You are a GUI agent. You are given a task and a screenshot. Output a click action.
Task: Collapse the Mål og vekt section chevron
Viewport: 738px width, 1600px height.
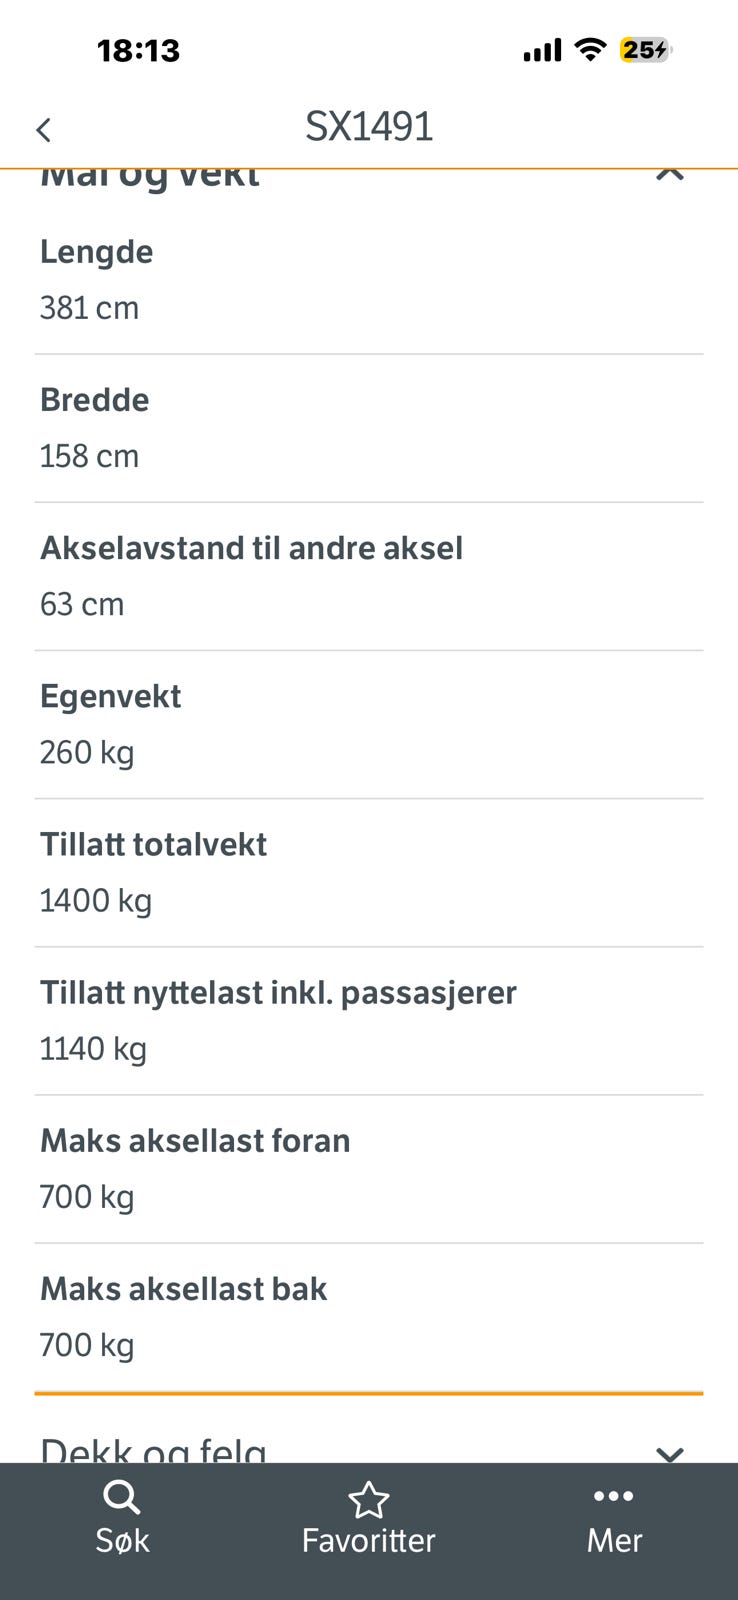pyautogui.click(x=669, y=174)
